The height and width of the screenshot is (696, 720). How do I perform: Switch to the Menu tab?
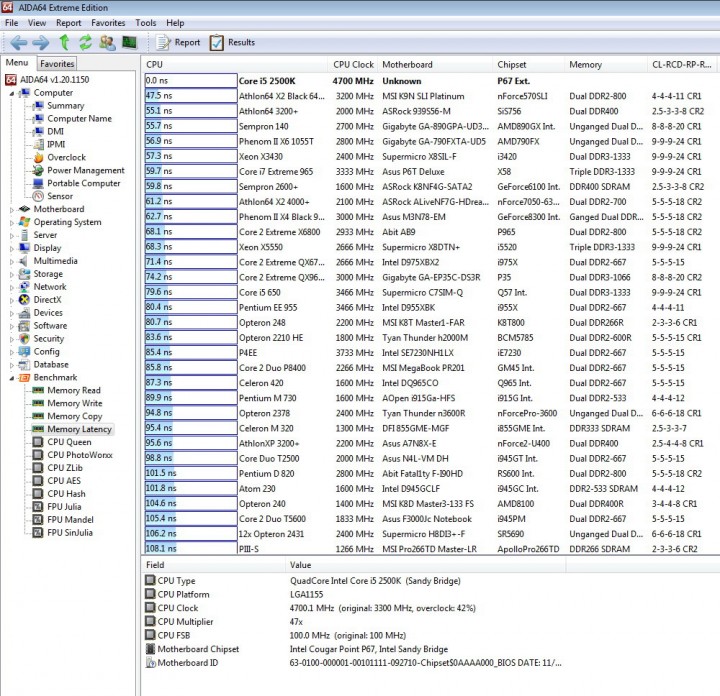tap(17, 62)
